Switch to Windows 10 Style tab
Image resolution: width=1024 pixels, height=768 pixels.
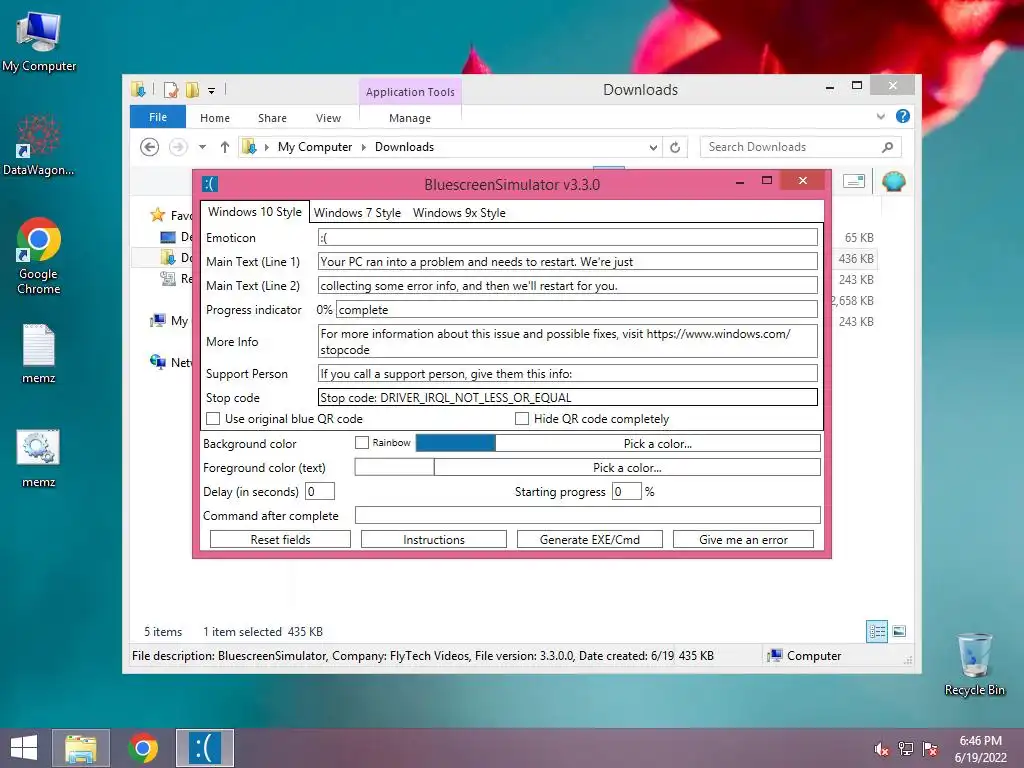tap(255, 212)
